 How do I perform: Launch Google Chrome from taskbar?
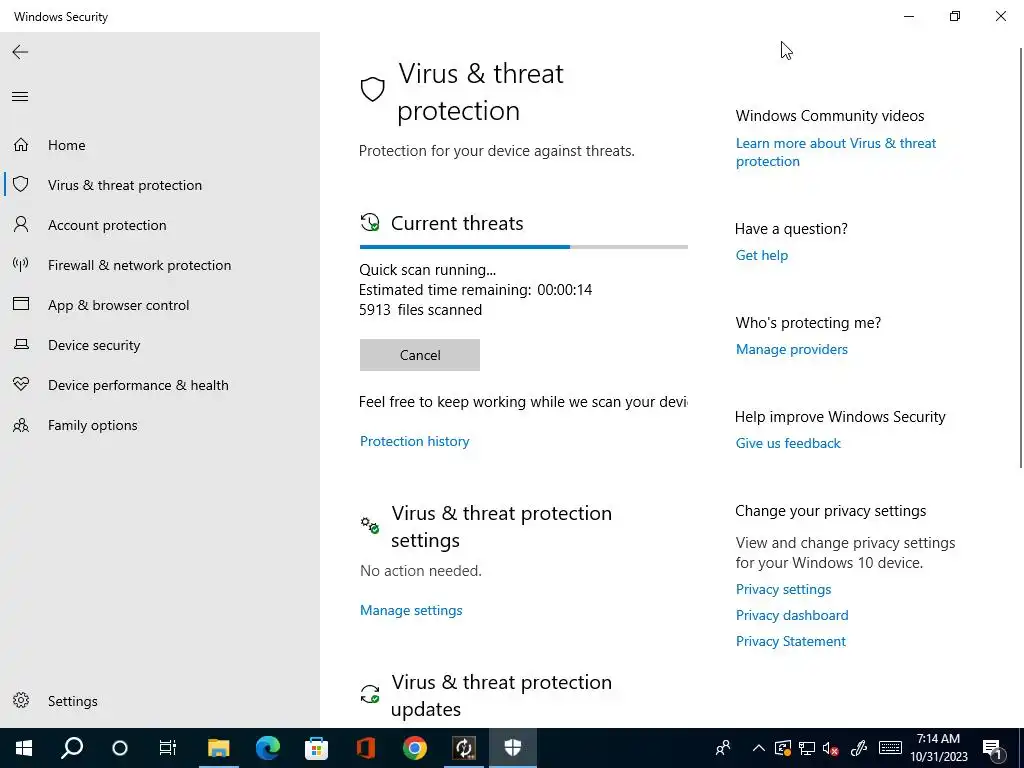415,748
